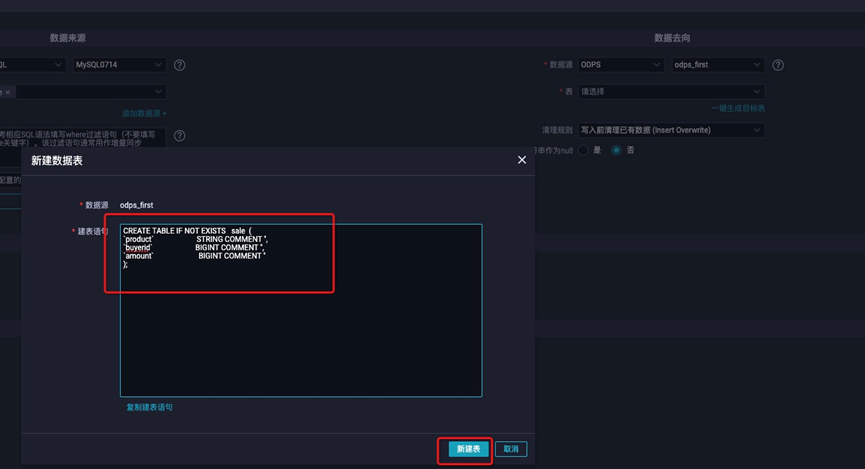The image size is (865, 469).
Task: Click the 添加数据源 + link
Action: click(144, 113)
